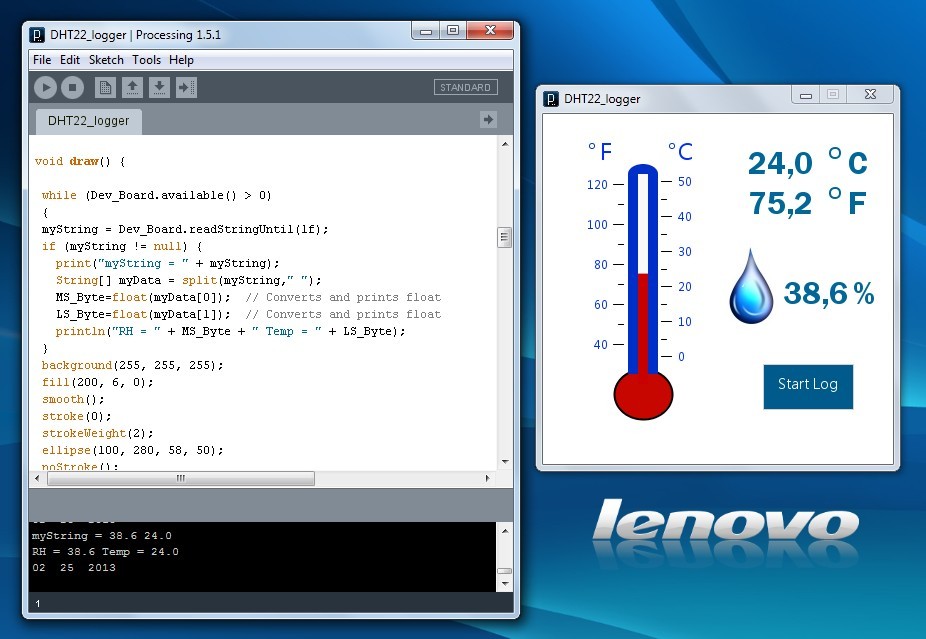Minimize the DHT22_logger output window
This screenshot has width=926, height=639.
coord(806,94)
